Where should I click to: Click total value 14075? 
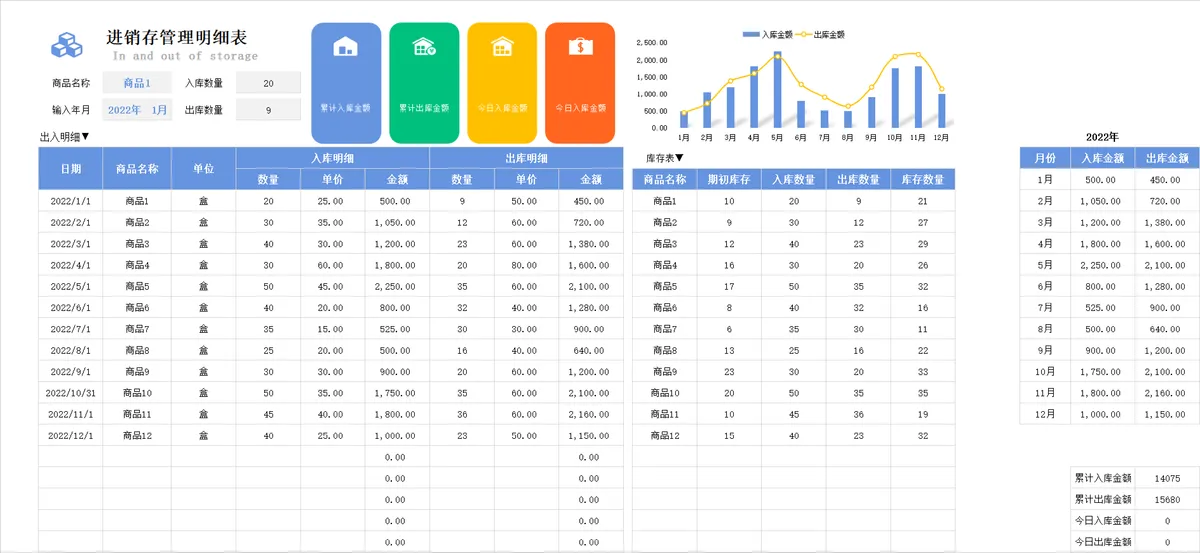[x=1166, y=478]
